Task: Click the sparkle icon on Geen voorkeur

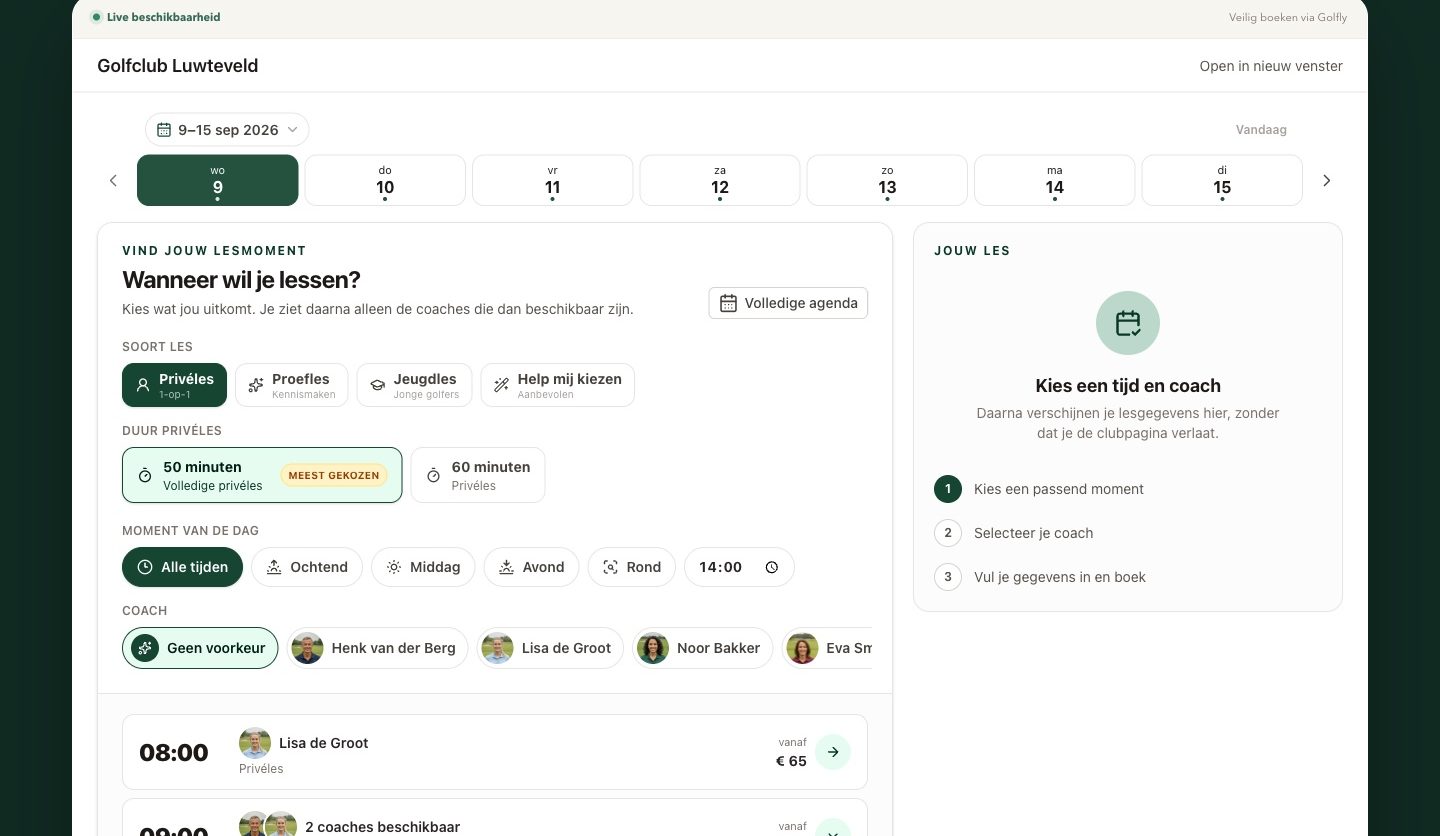Action: tap(145, 648)
